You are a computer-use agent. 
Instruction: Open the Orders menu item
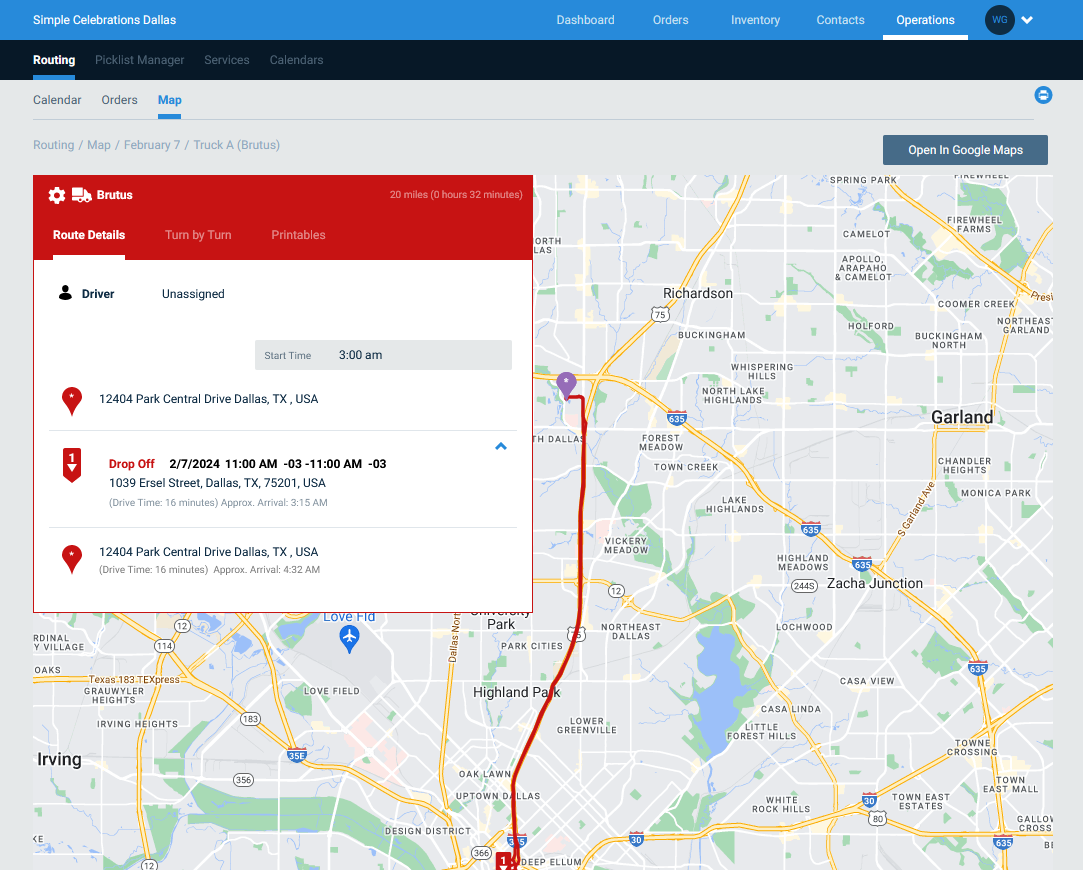click(x=670, y=20)
